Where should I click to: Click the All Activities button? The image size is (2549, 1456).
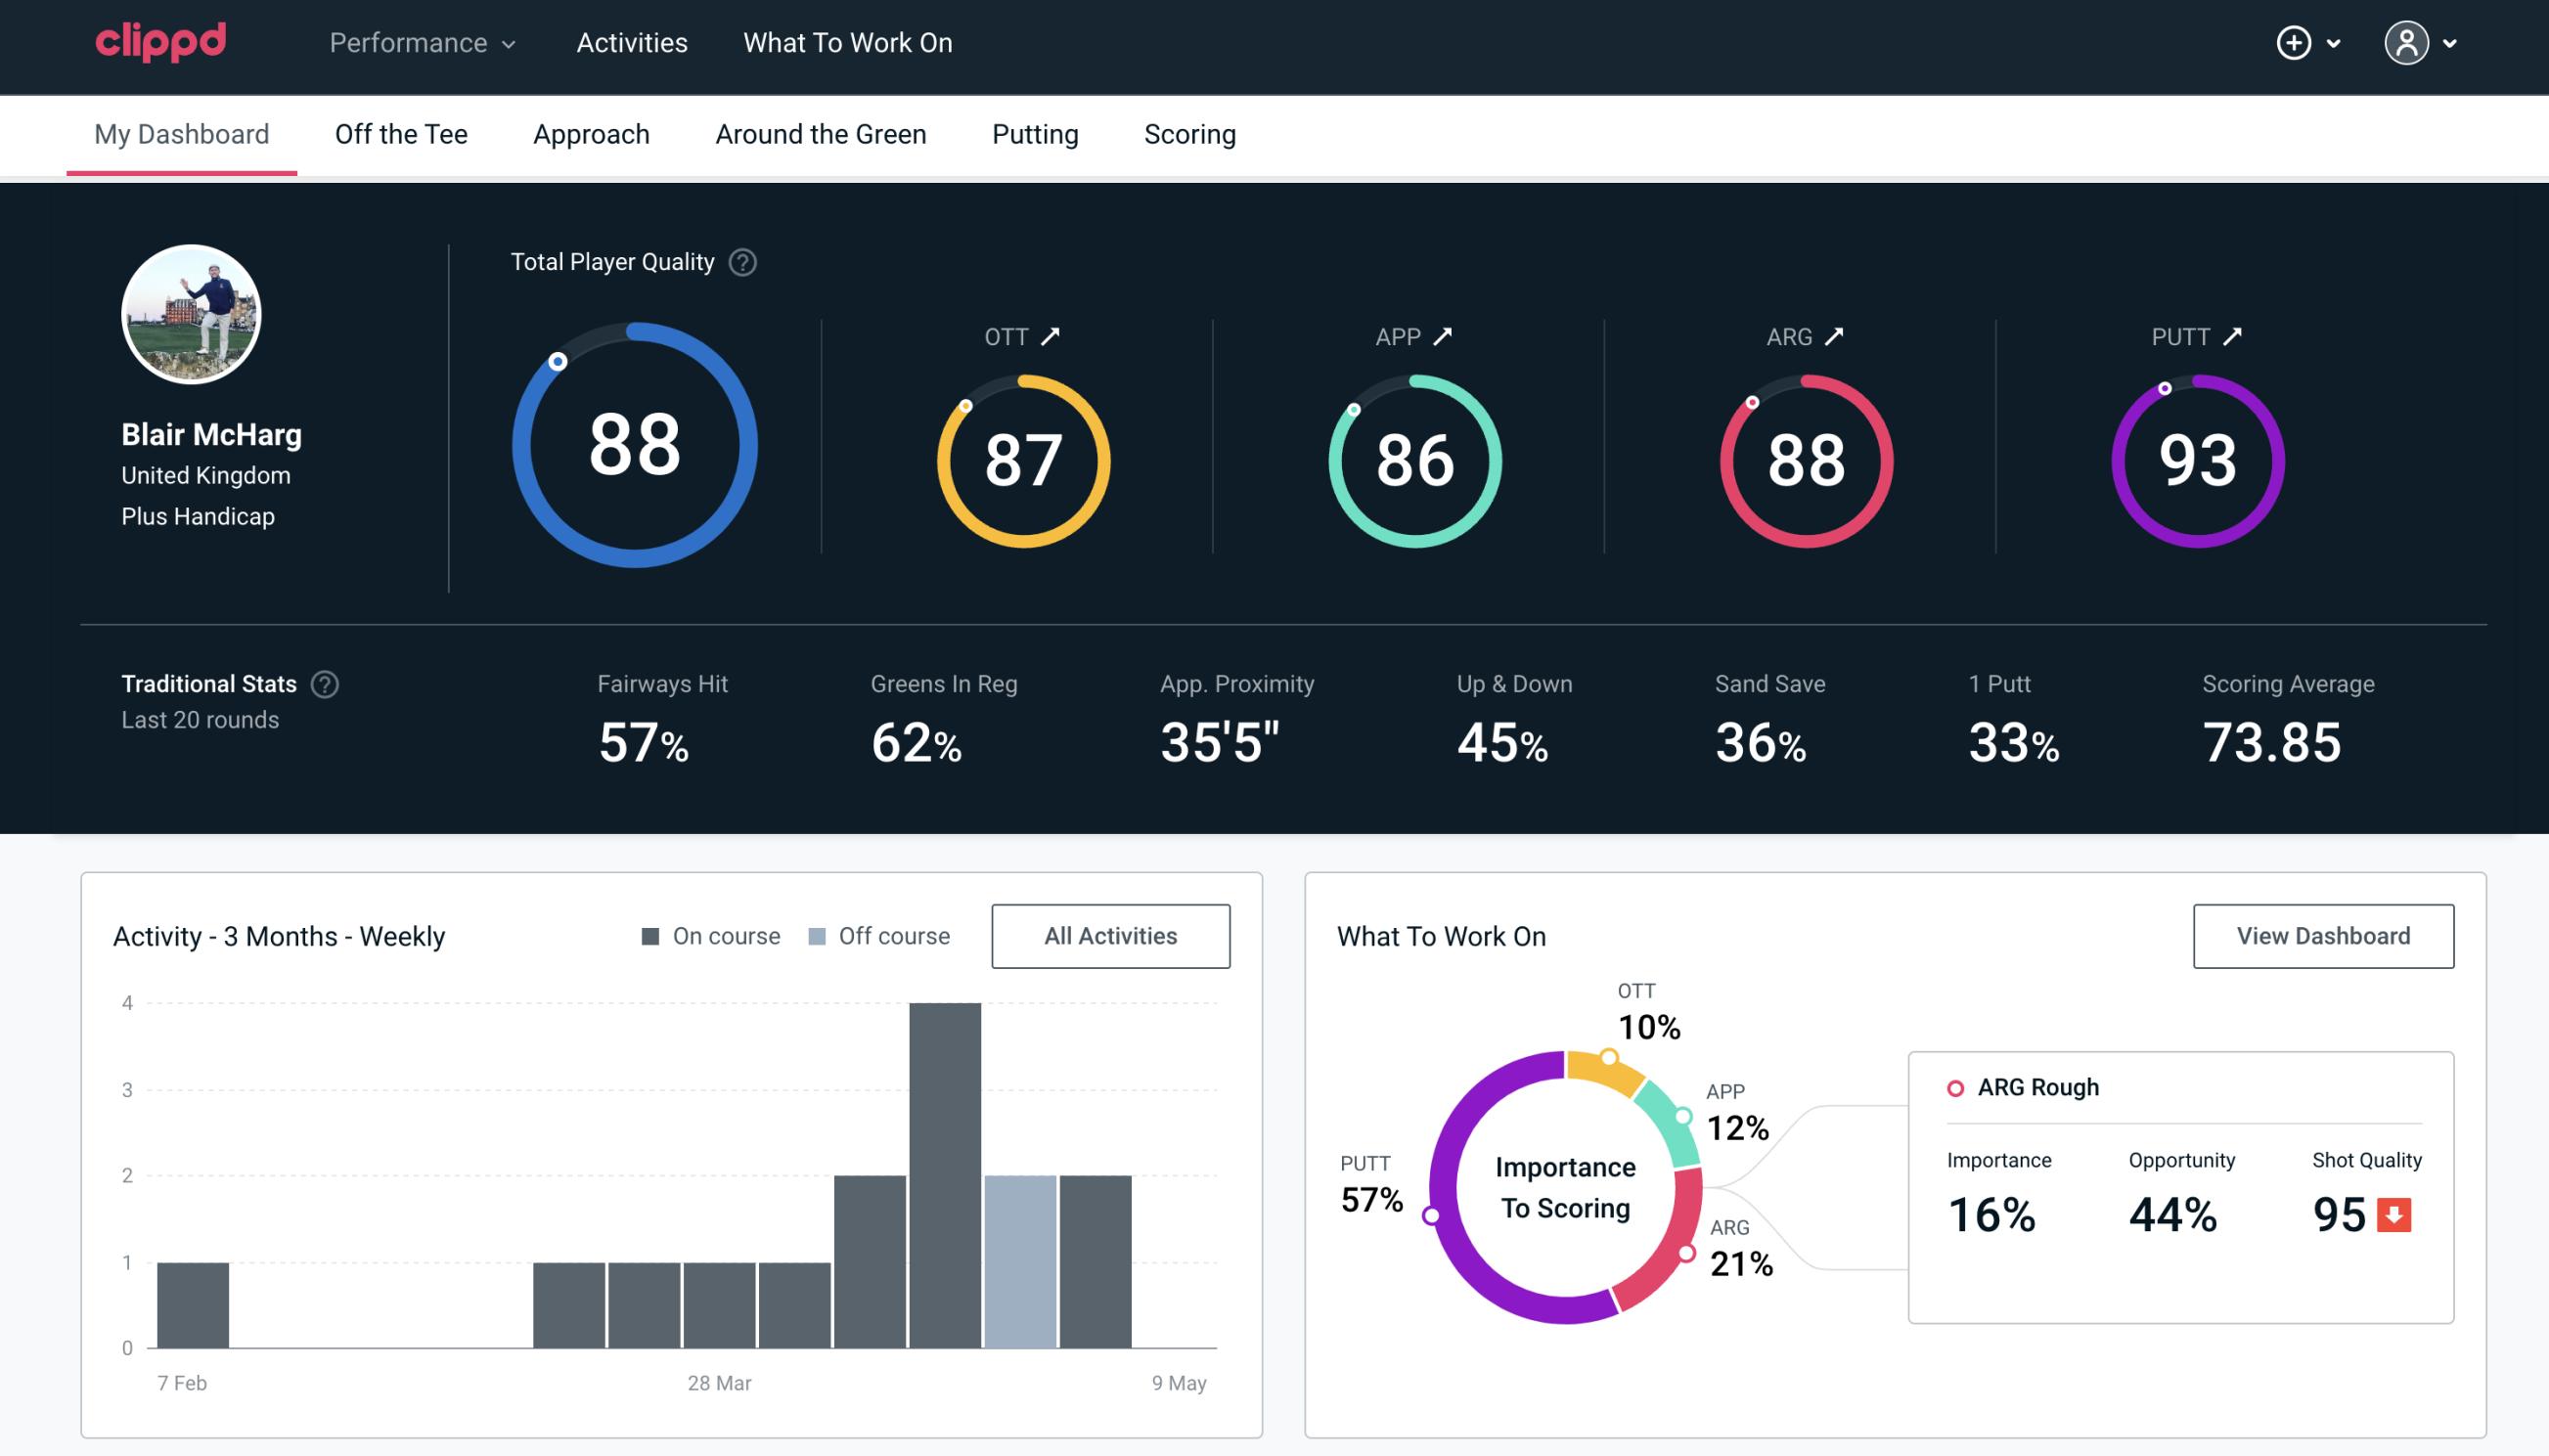(1112, 935)
